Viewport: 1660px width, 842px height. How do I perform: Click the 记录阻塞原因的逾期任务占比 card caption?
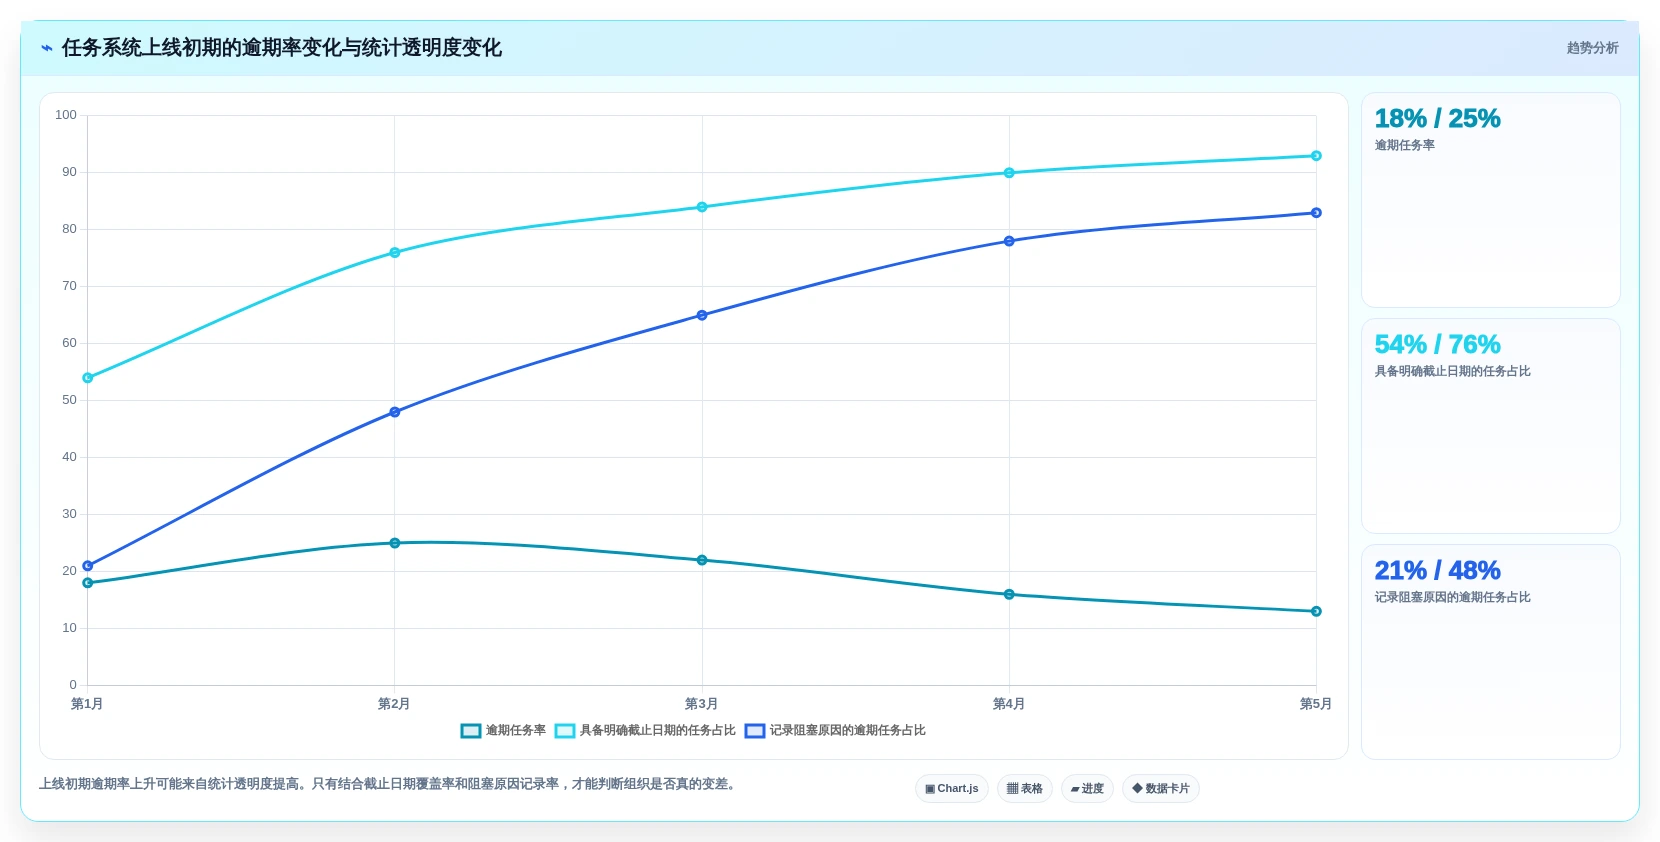pyautogui.click(x=1452, y=598)
